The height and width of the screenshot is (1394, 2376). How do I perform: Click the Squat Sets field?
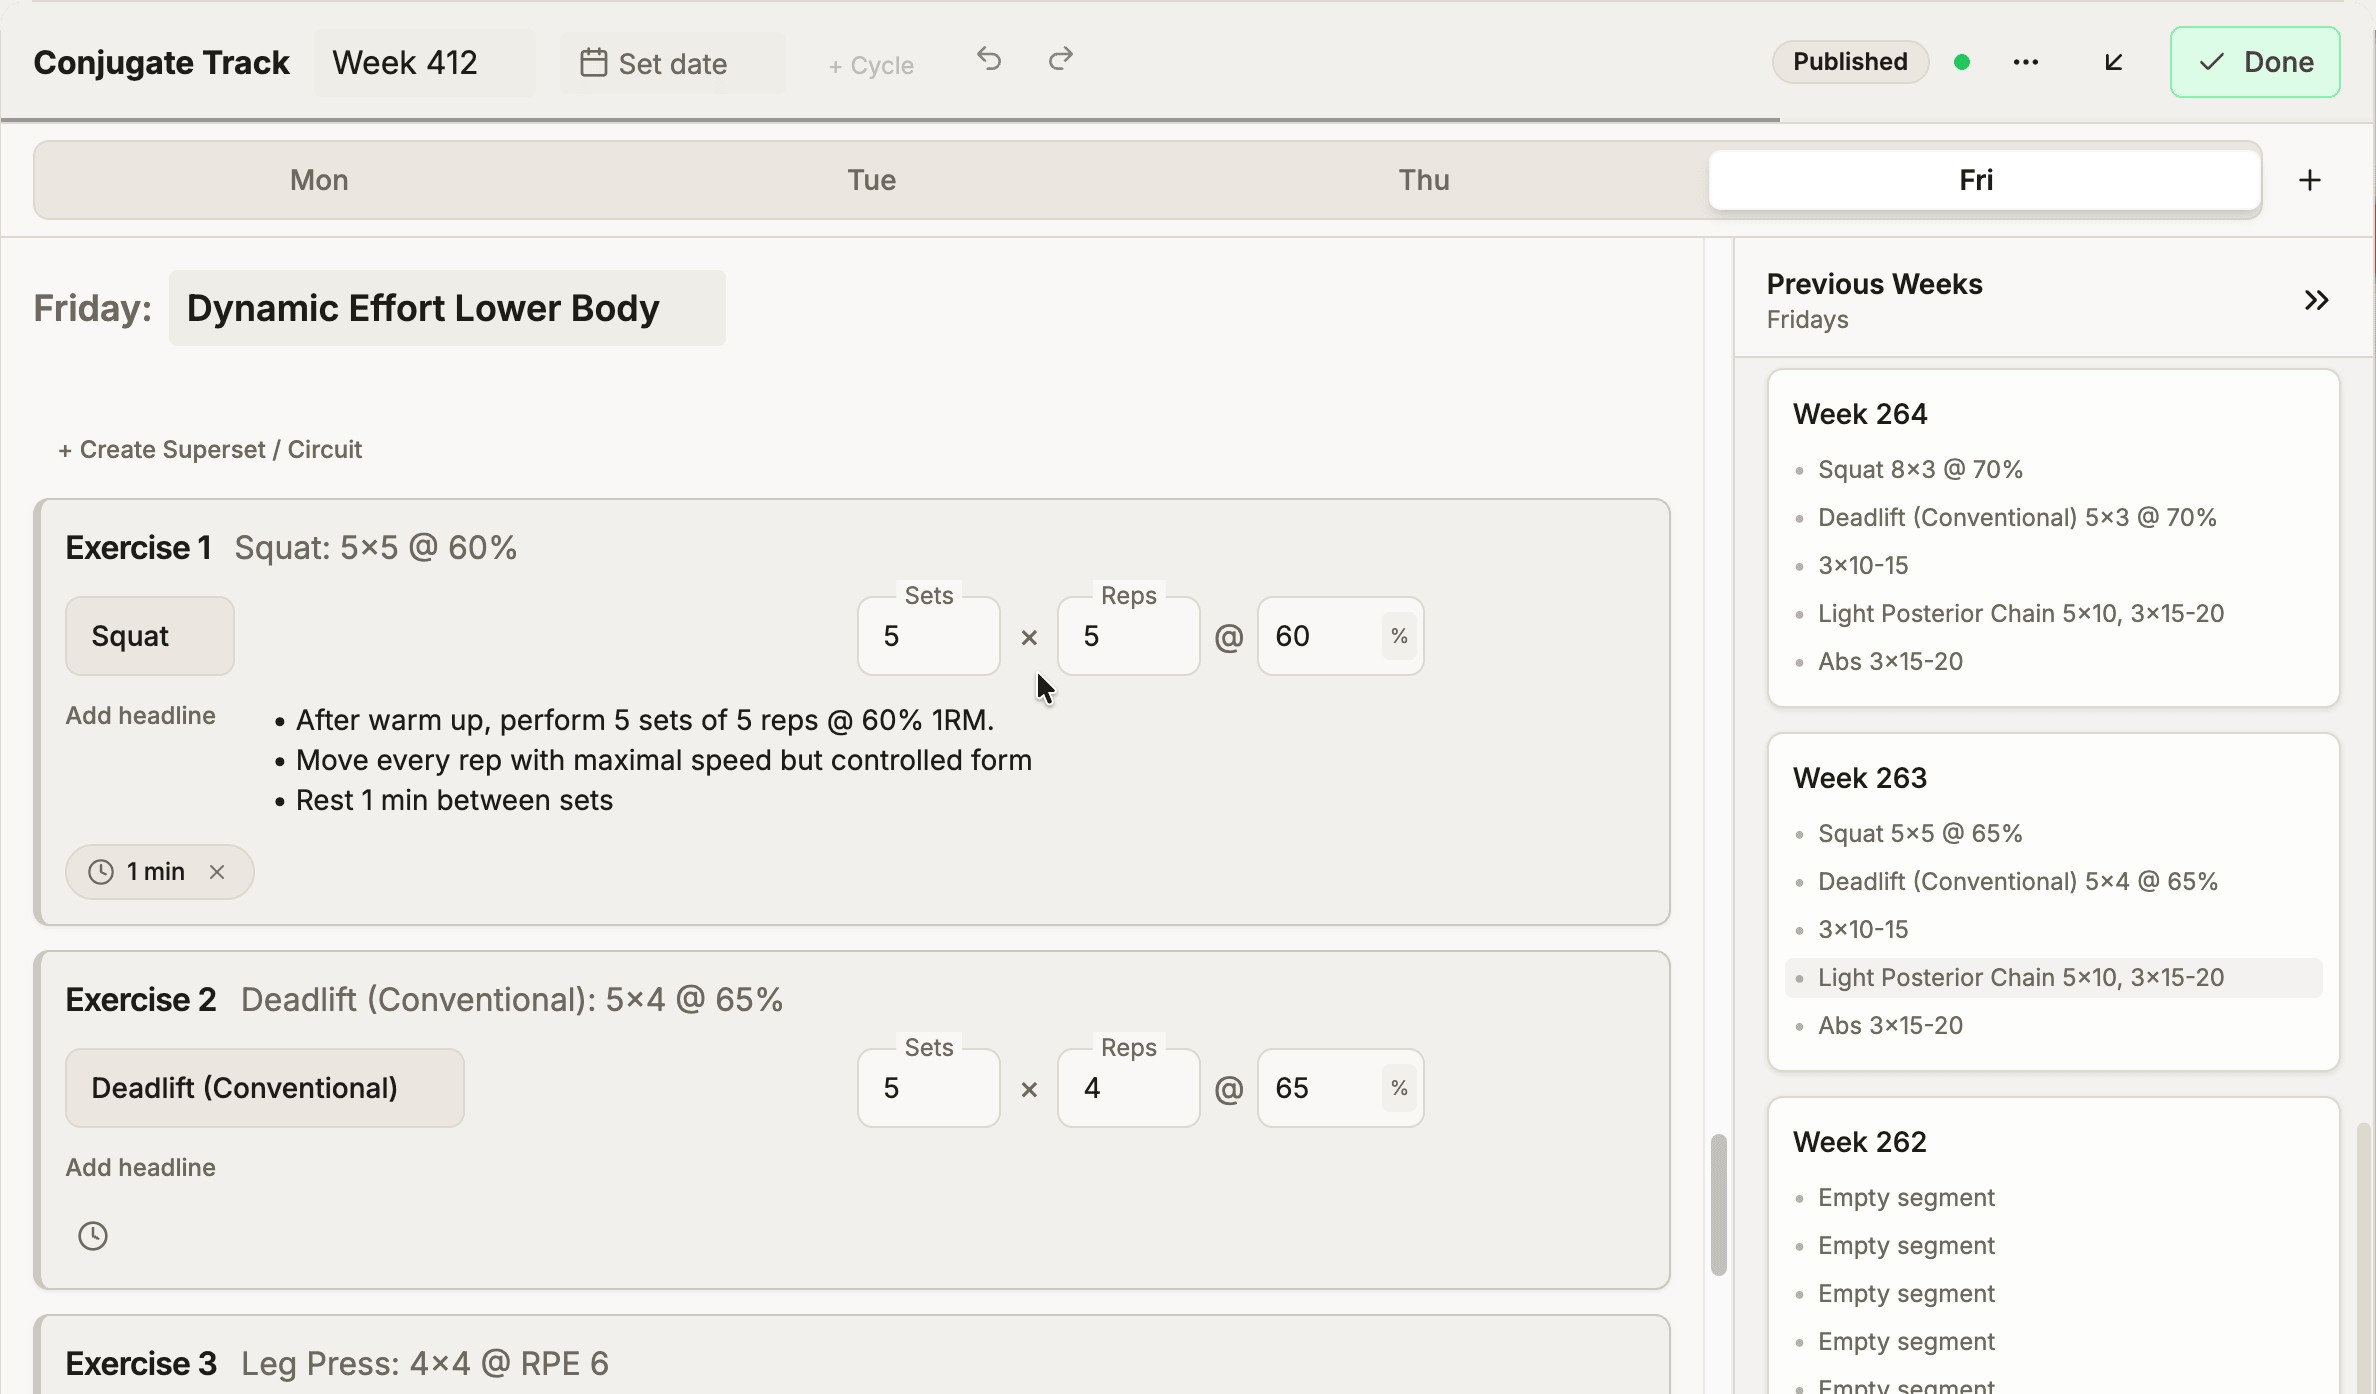tap(929, 636)
